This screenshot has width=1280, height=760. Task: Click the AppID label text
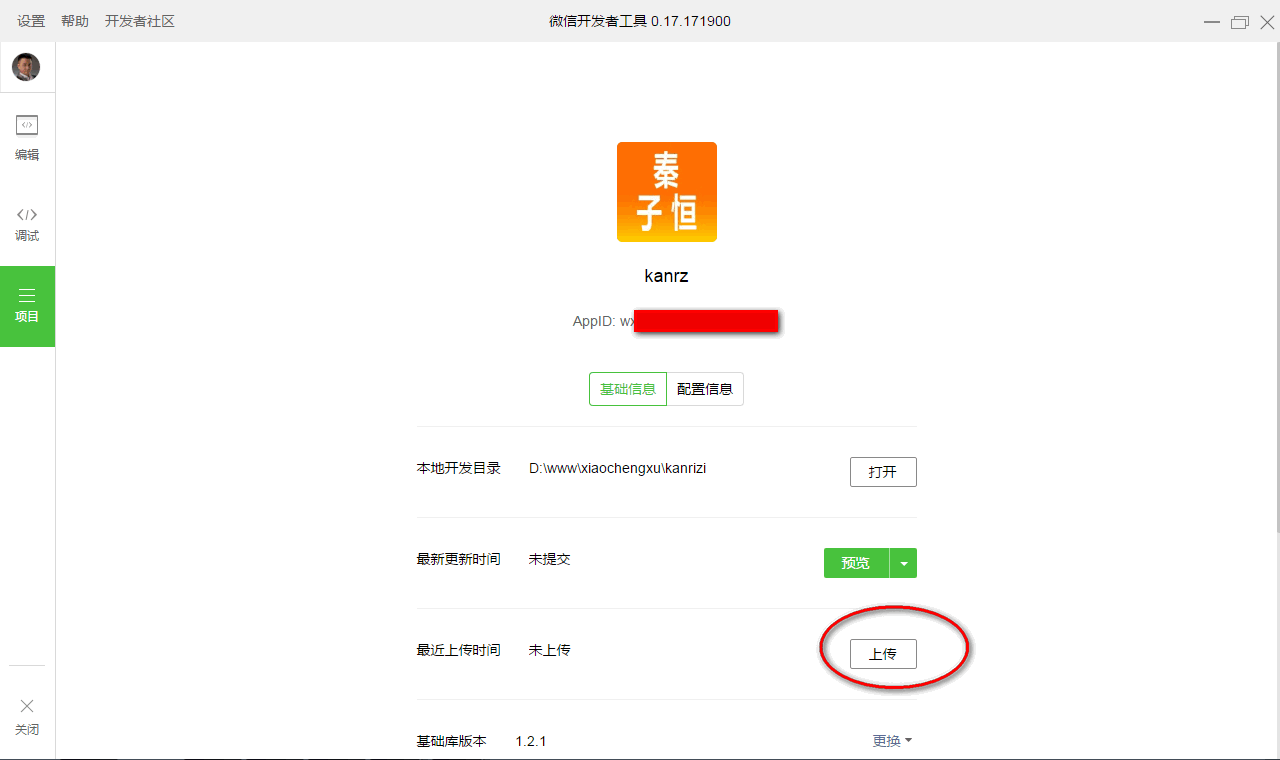(x=594, y=321)
